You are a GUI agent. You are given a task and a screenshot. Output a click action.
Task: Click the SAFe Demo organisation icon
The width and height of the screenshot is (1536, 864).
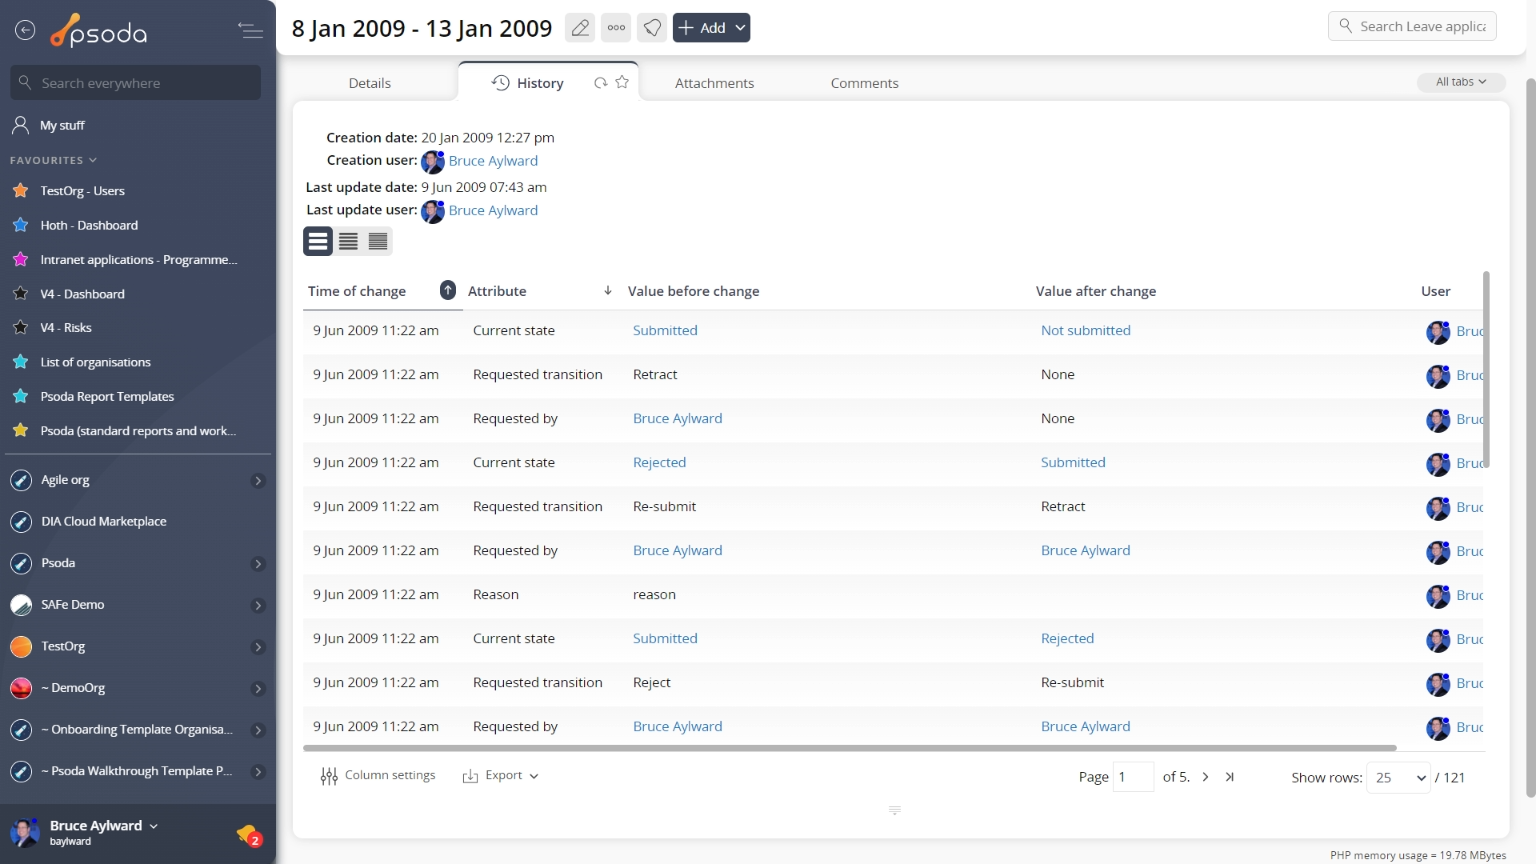pyautogui.click(x=21, y=605)
